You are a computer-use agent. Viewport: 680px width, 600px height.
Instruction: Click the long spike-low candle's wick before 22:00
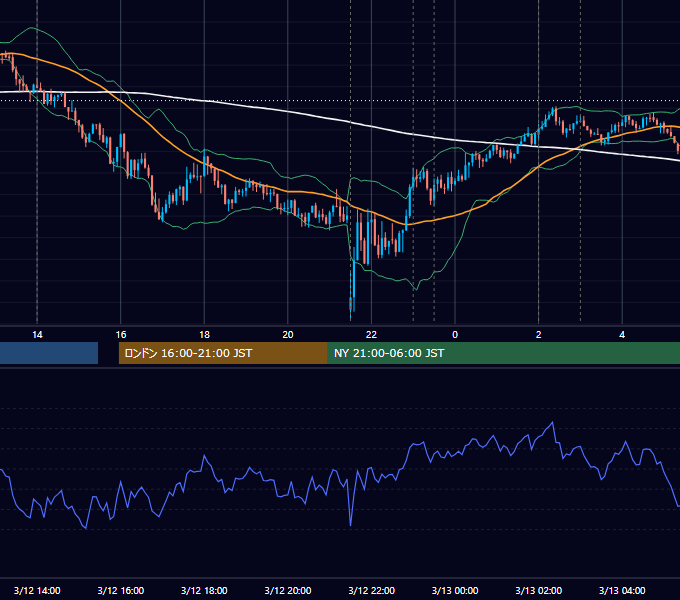click(351, 295)
